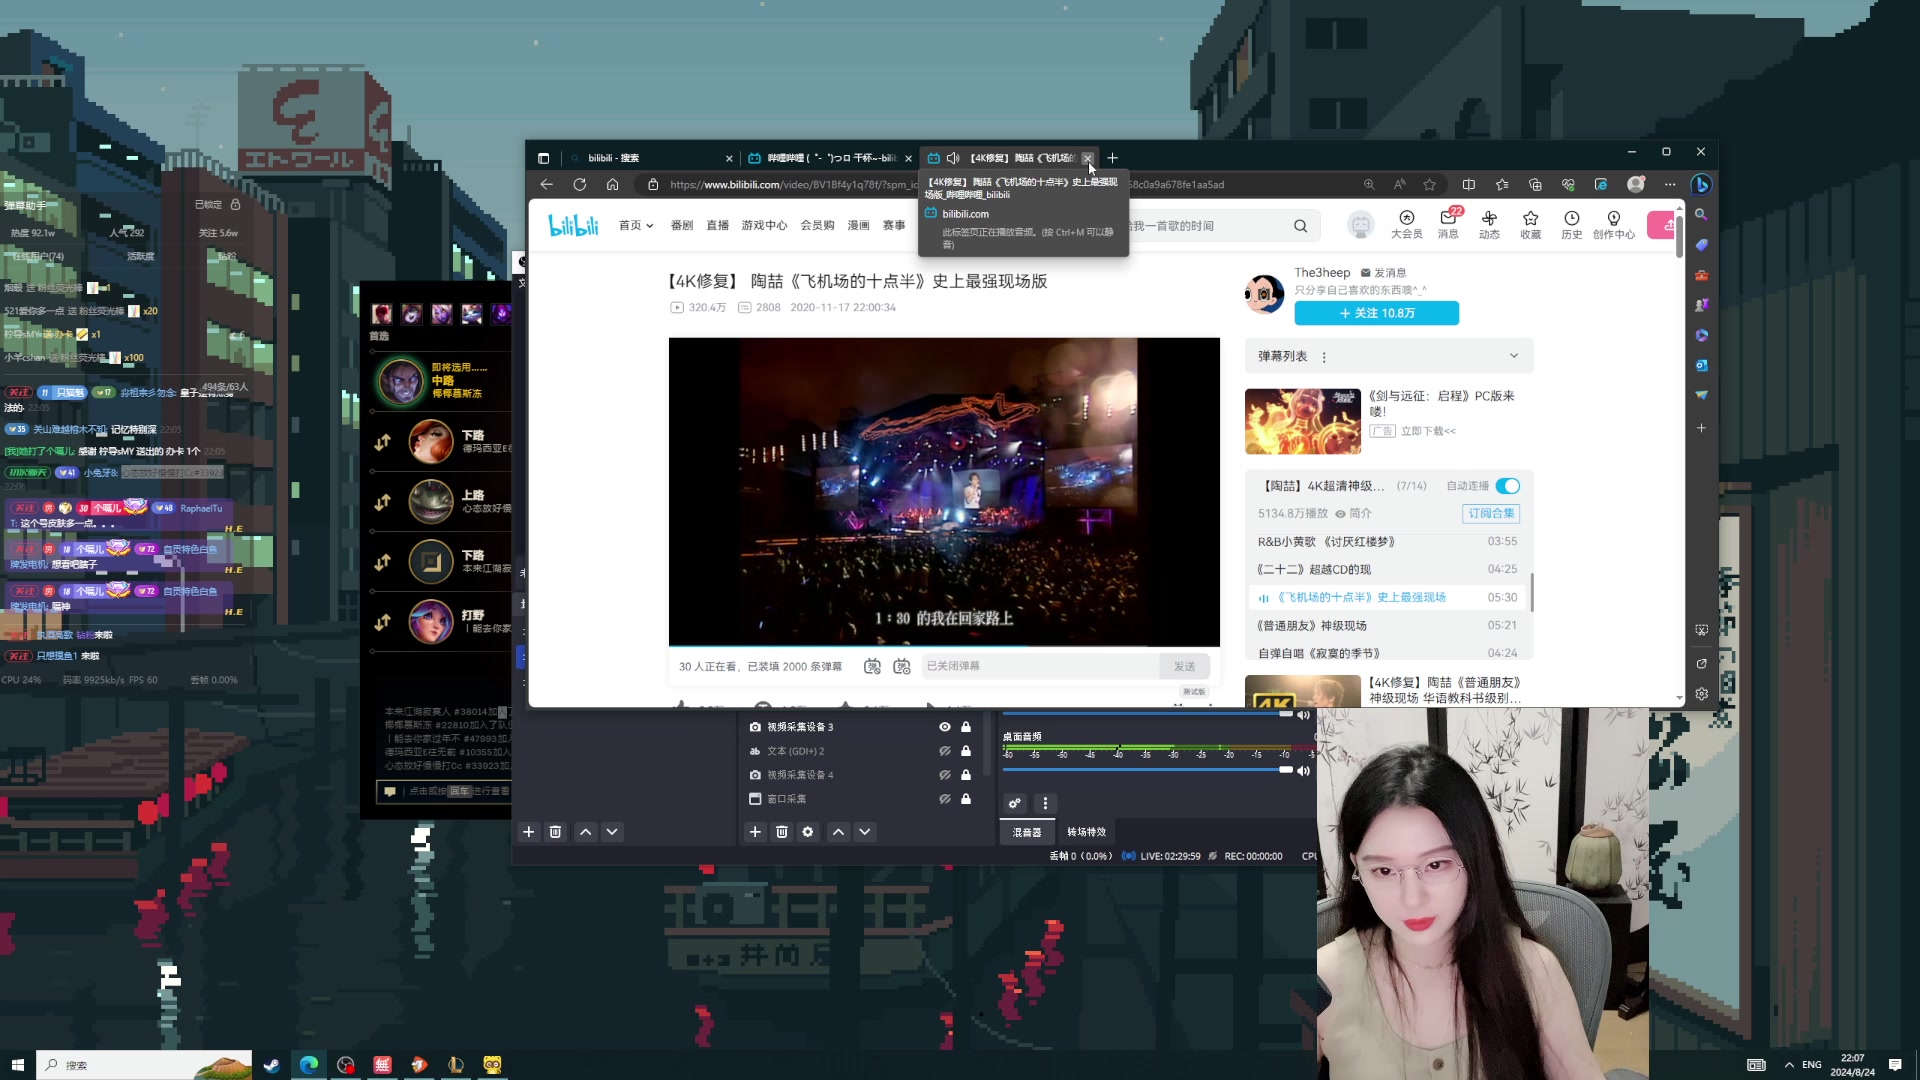Open 游戏中心 in bilibili navigation
The width and height of the screenshot is (1920, 1080).
(764, 226)
